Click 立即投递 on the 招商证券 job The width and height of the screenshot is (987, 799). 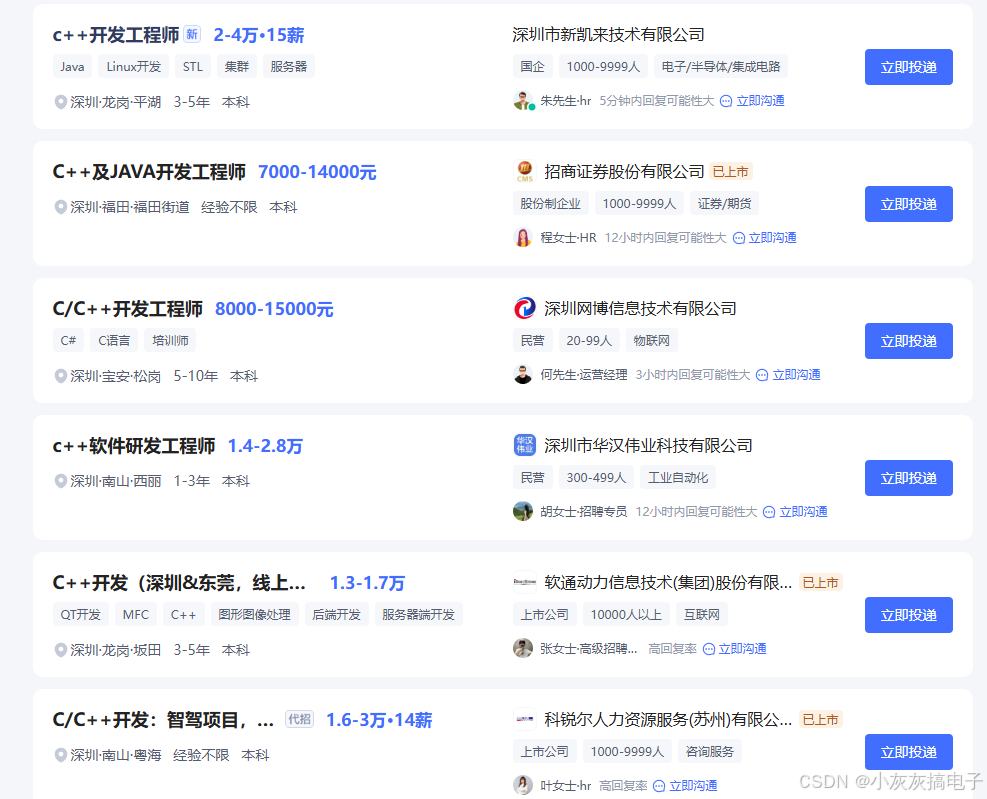click(908, 204)
